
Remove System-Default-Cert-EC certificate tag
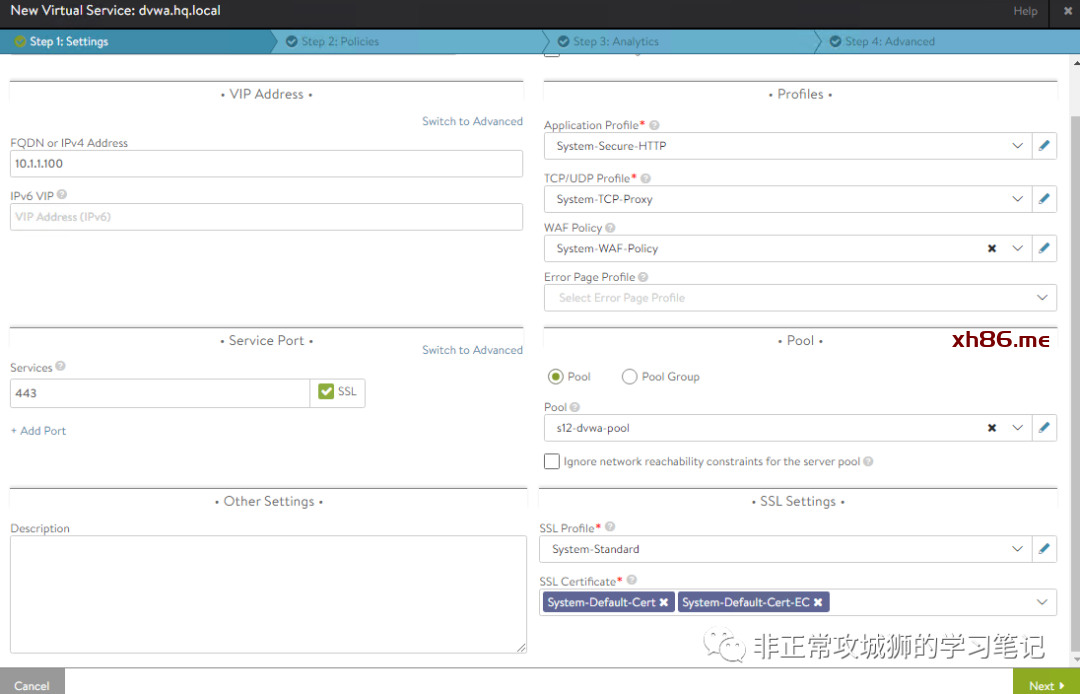(x=818, y=603)
